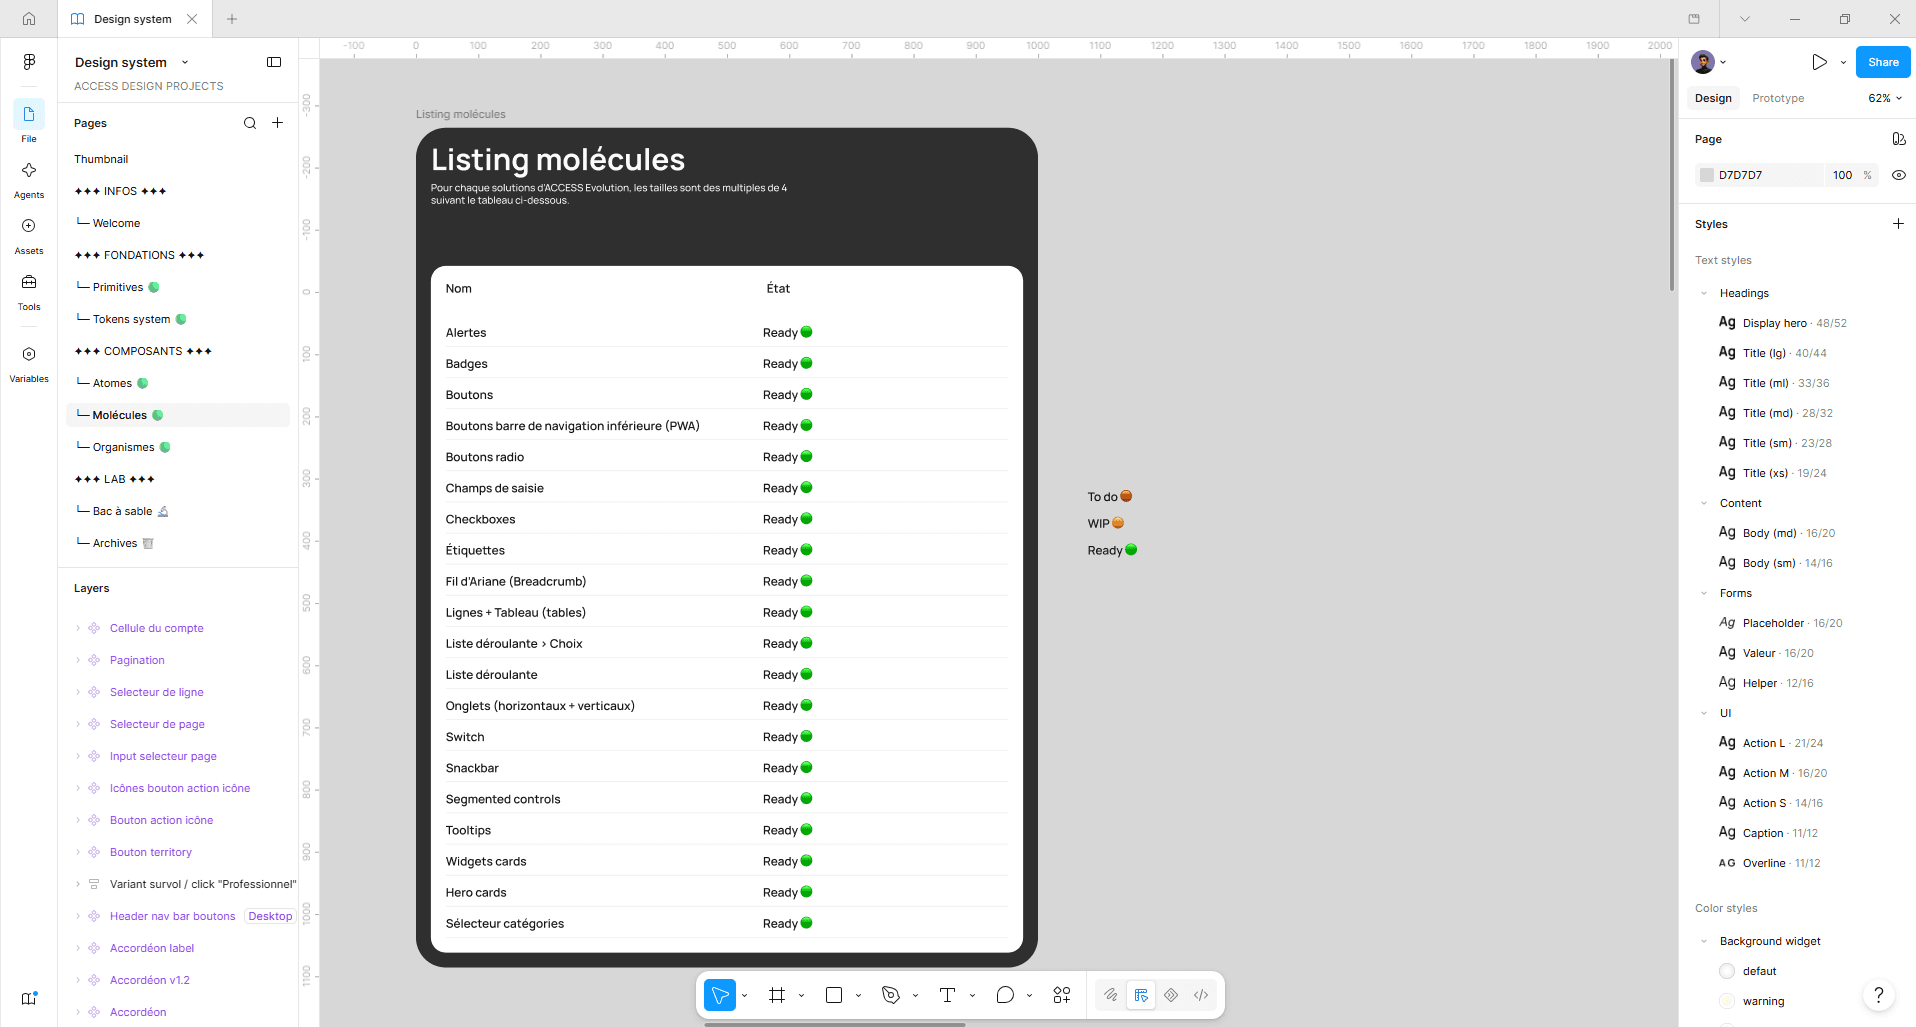This screenshot has height=1027, width=1916.
Task: Toggle the design mode toolbar icon
Action: [x=1141, y=995]
